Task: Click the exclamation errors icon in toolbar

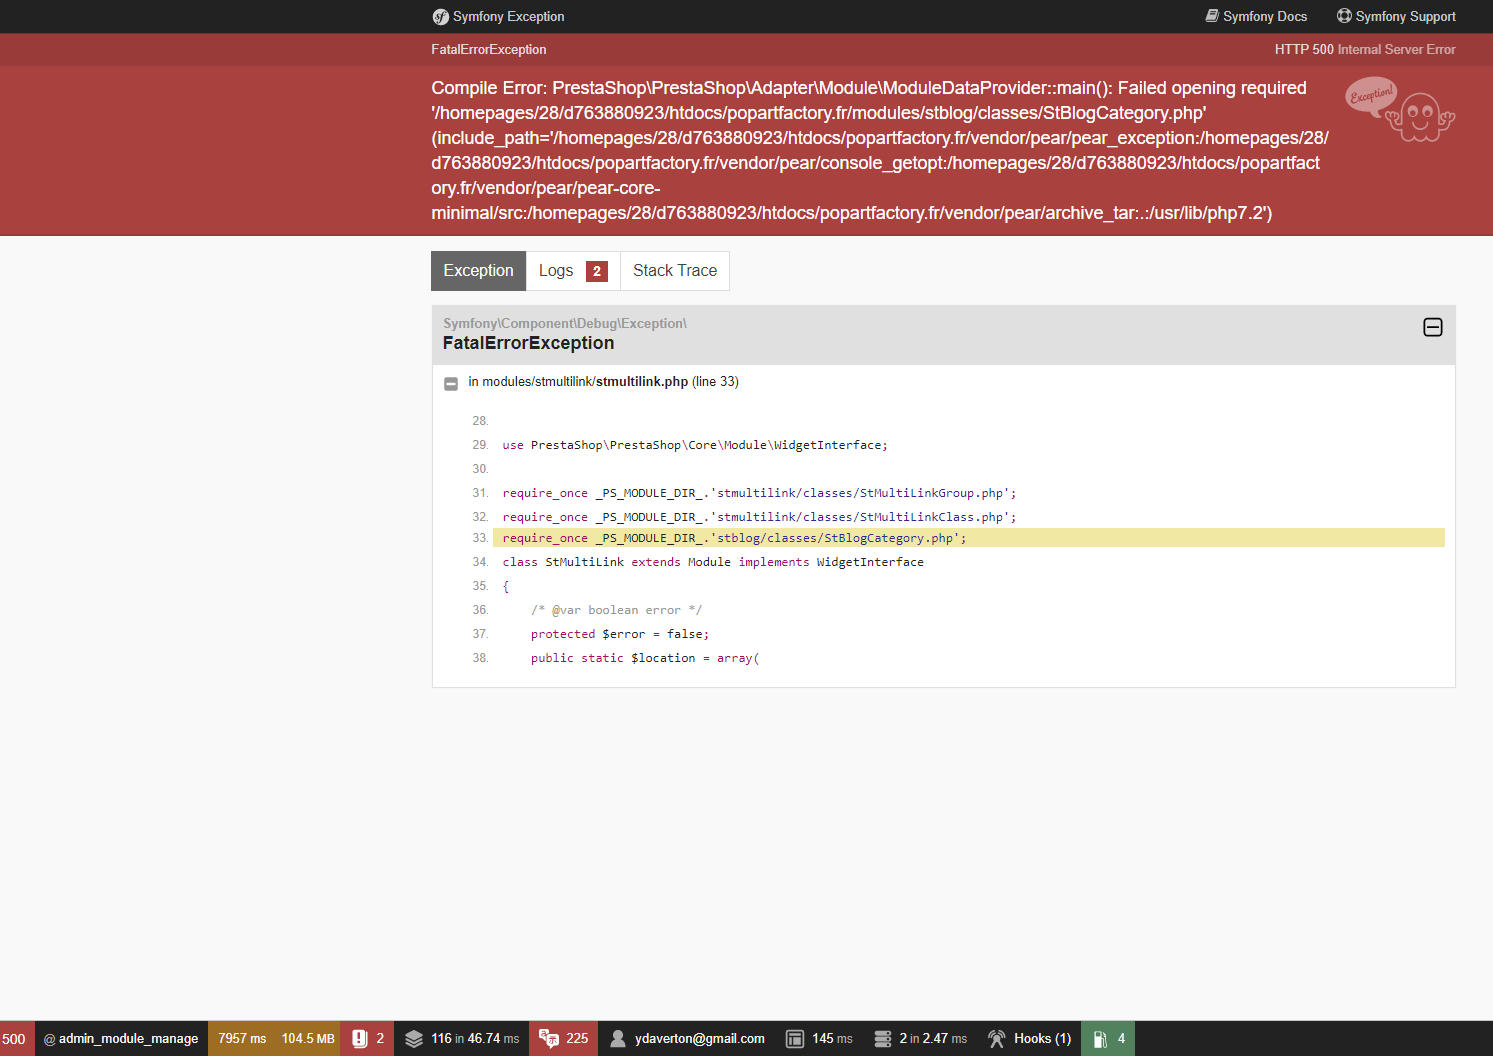Action: click(360, 1039)
